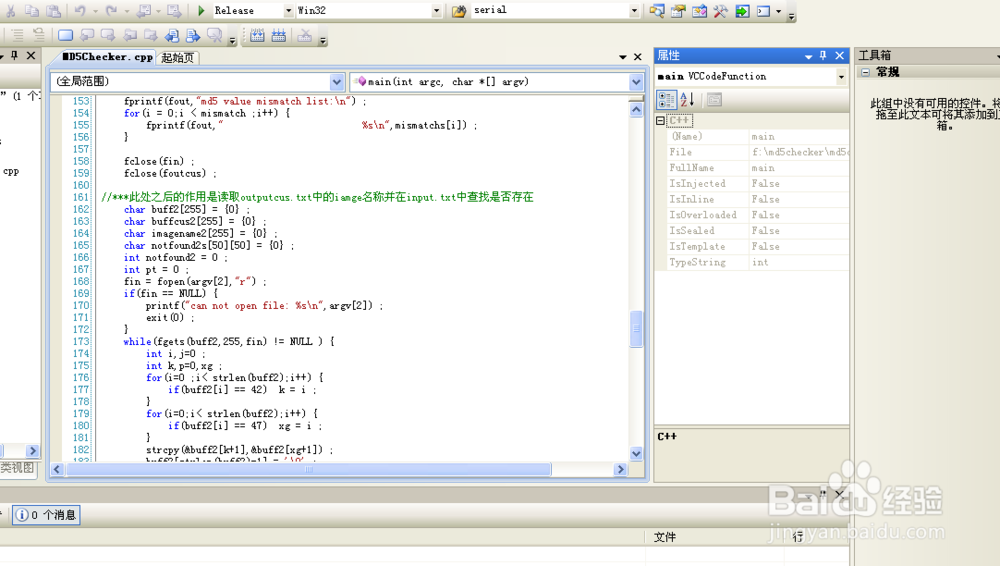
Task: Click the '0 个消息' messages button
Action: (x=46, y=515)
